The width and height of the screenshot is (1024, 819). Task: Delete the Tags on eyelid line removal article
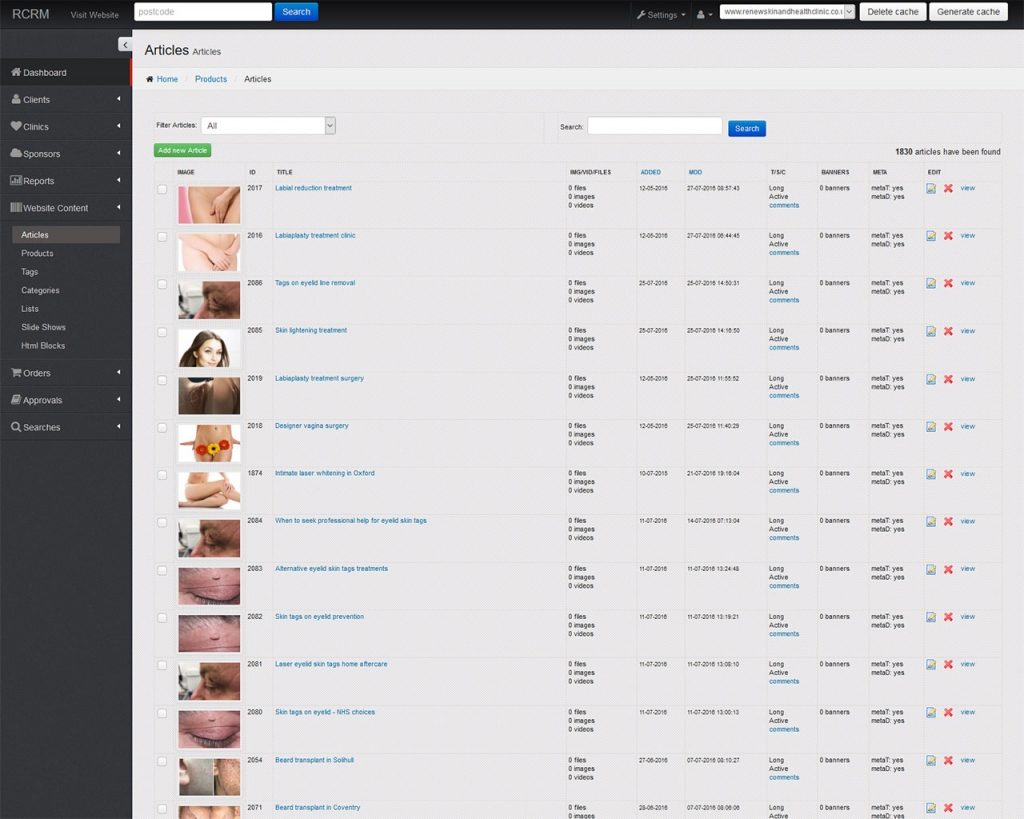click(948, 283)
